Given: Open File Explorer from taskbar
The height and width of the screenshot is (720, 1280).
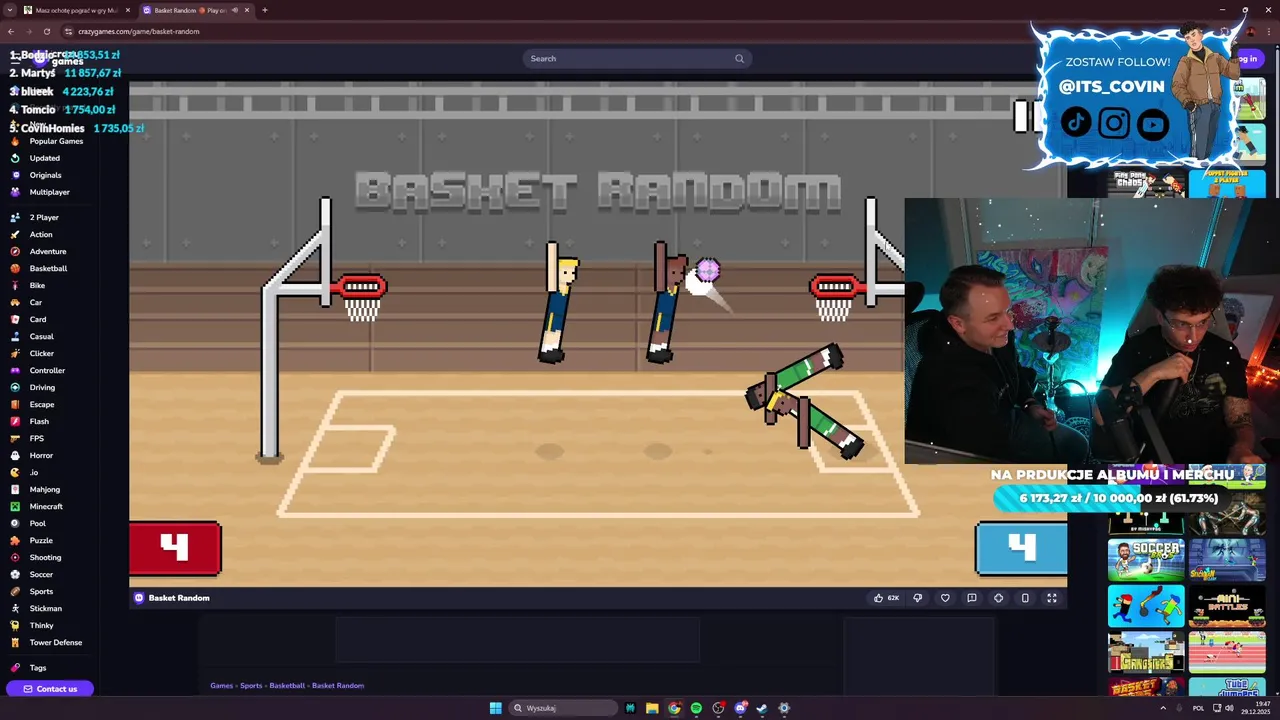Looking at the screenshot, I should click(x=652, y=708).
